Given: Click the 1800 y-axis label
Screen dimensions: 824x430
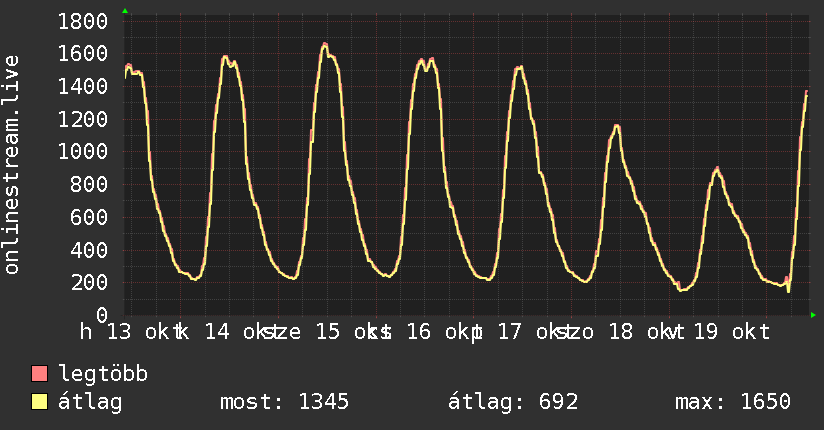Looking at the screenshot, I should pyautogui.click(x=83, y=22).
